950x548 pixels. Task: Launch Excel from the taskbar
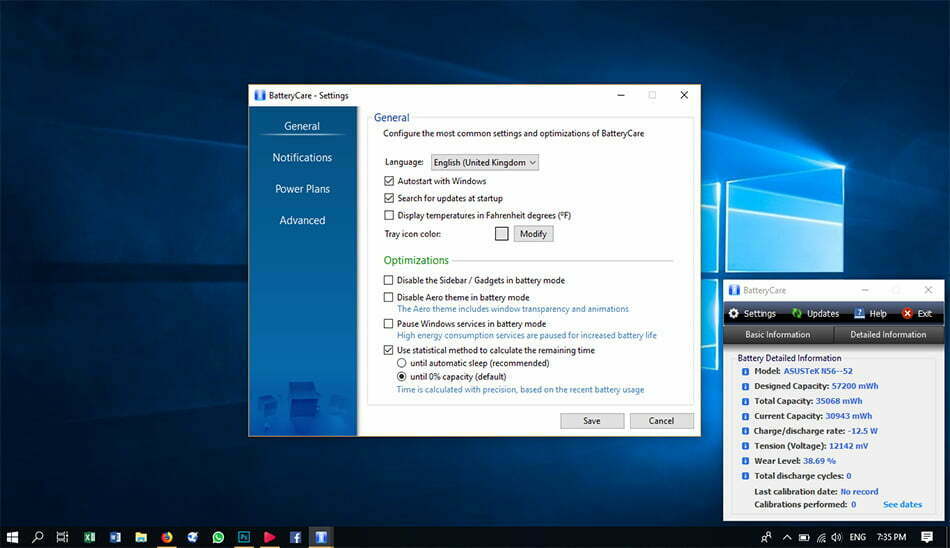90,537
